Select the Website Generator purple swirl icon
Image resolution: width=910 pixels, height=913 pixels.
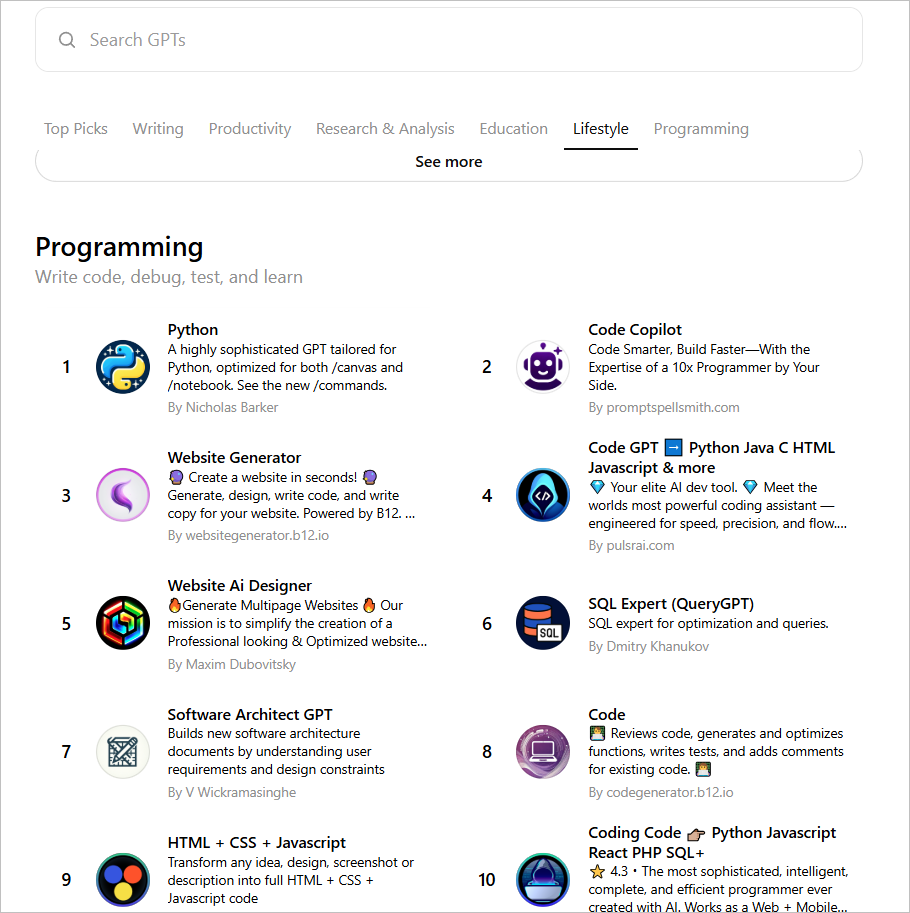(x=123, y=495)
